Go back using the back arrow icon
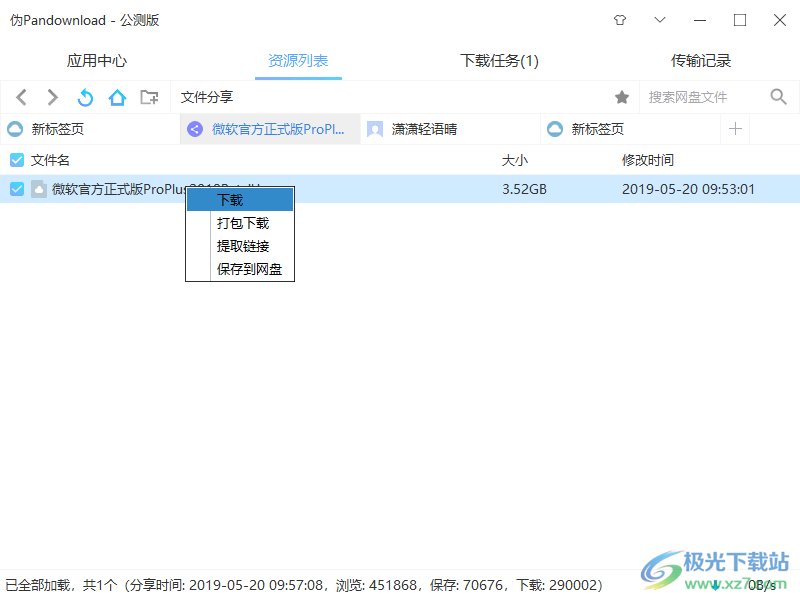The image size is (800, 600). [x=21, y=97]
